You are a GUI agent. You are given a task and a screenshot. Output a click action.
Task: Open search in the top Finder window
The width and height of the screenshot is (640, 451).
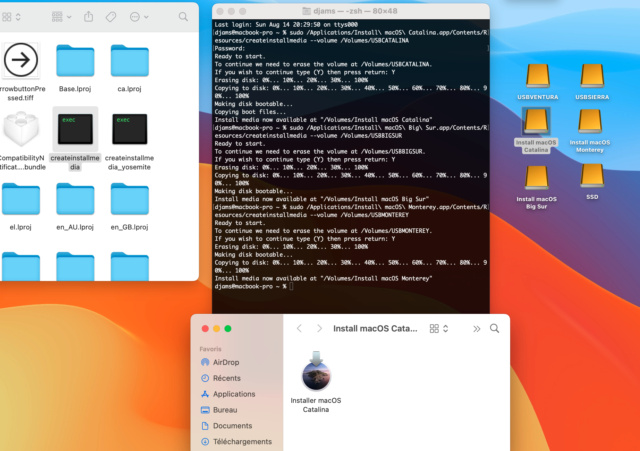pyautogui.click(x=183, y=17)
